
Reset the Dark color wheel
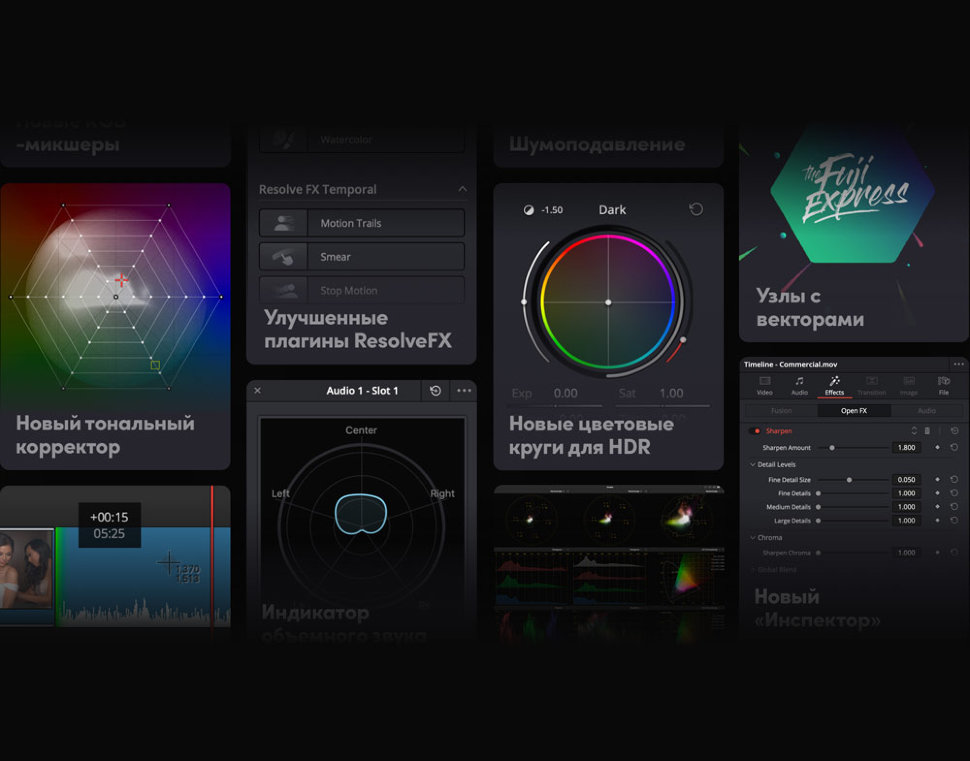coord(696,209)
